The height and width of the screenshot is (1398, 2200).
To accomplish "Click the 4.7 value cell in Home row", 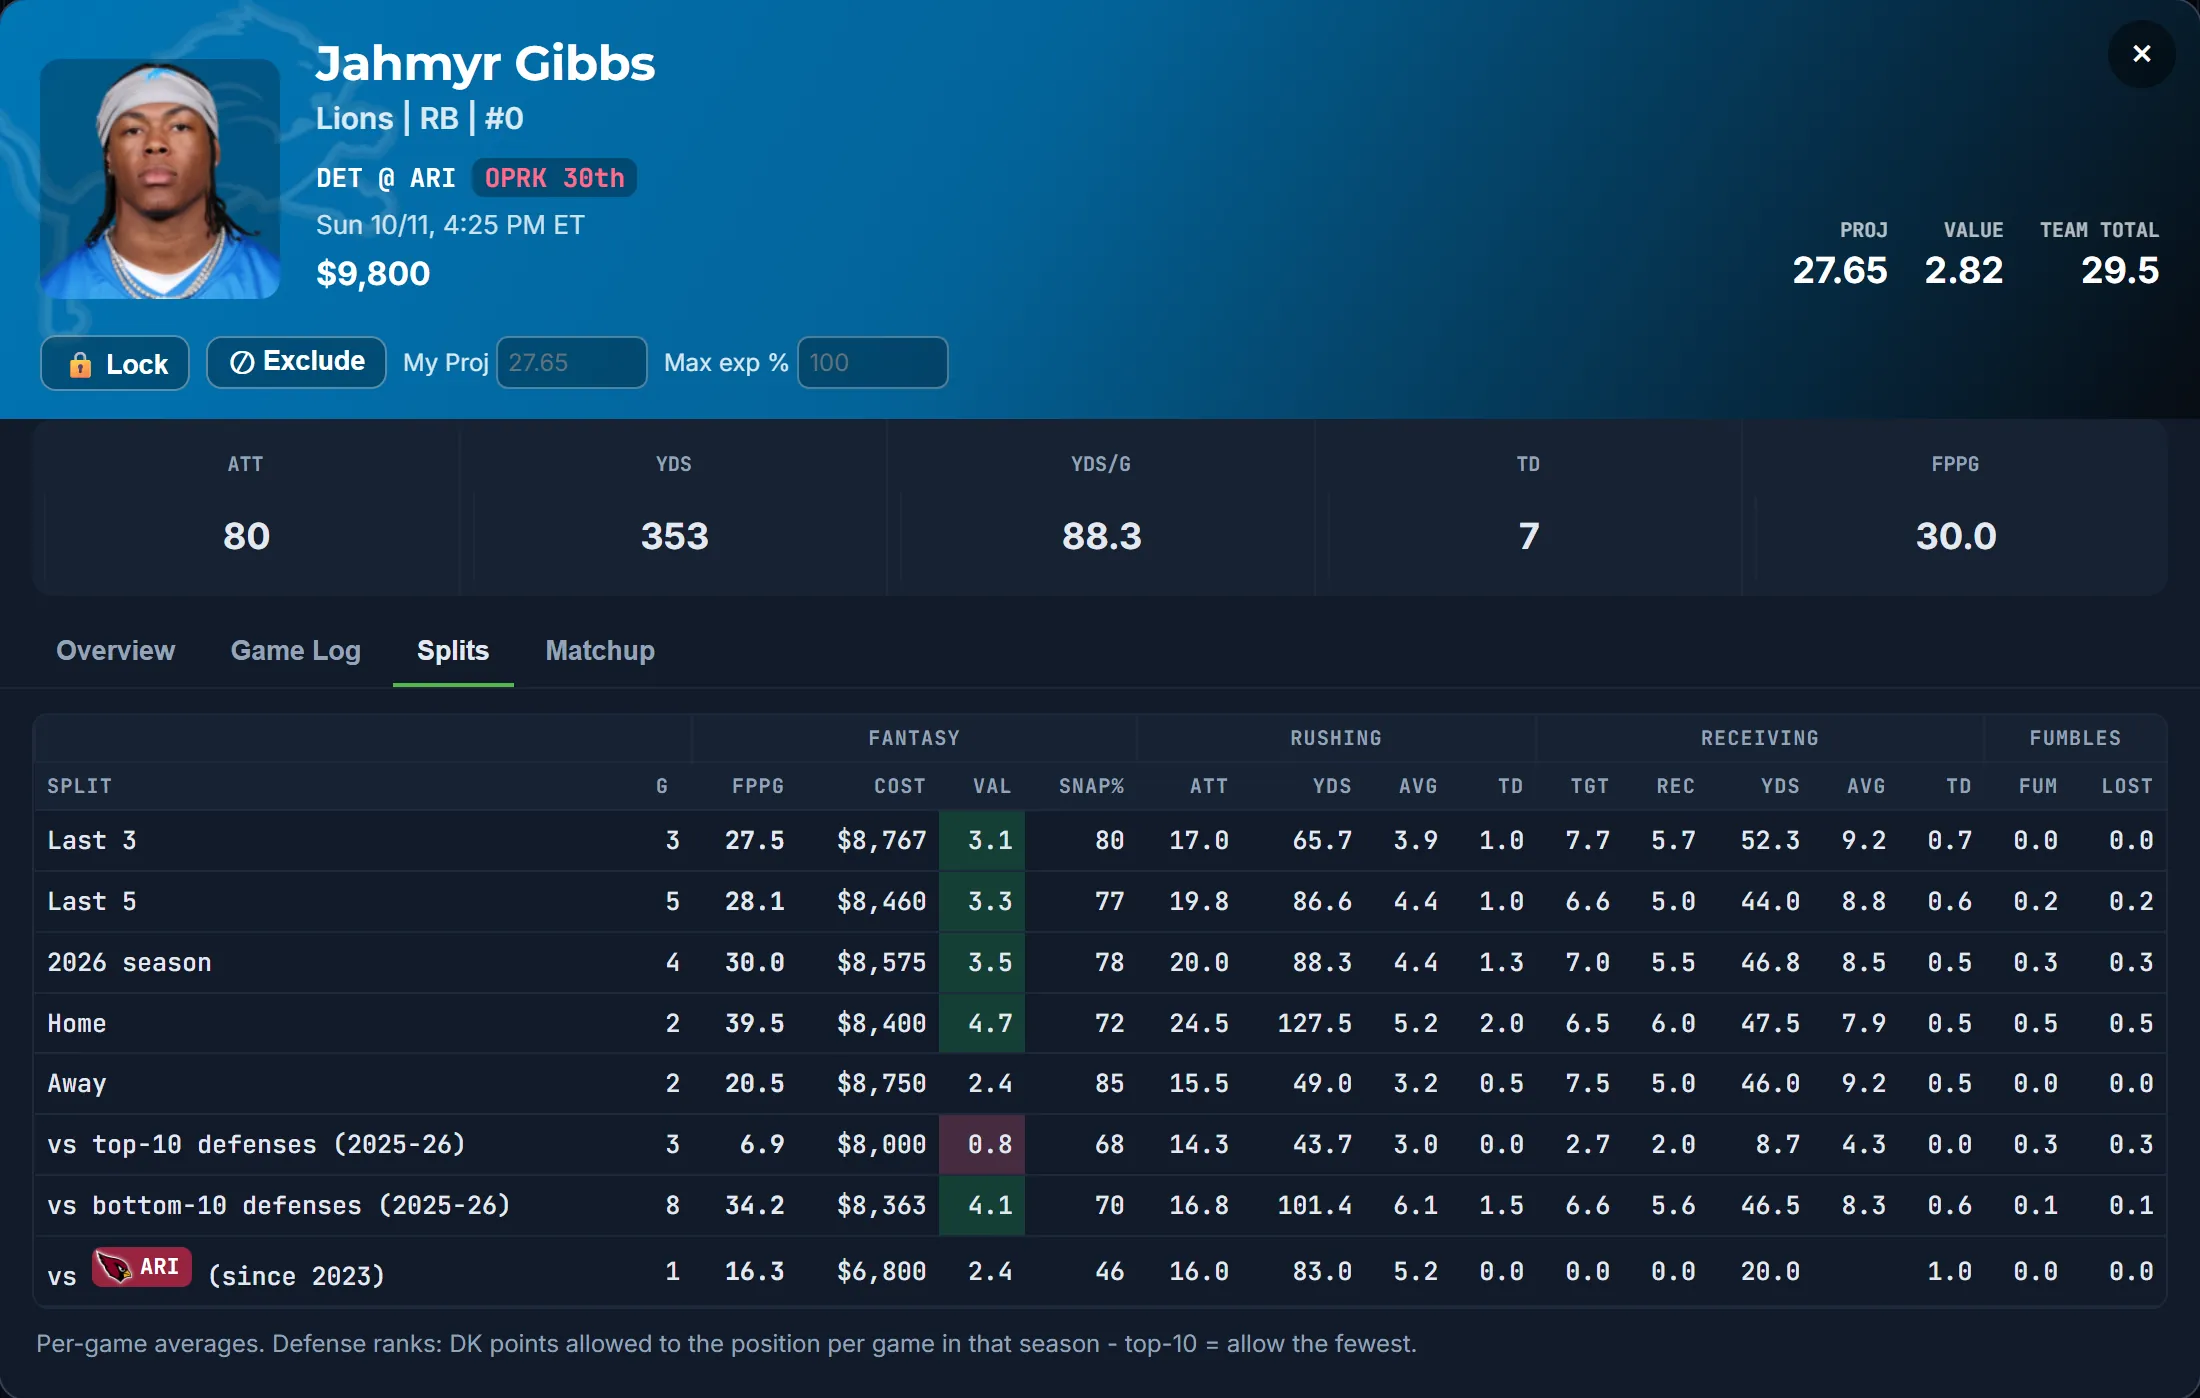I will (982, 1024).
